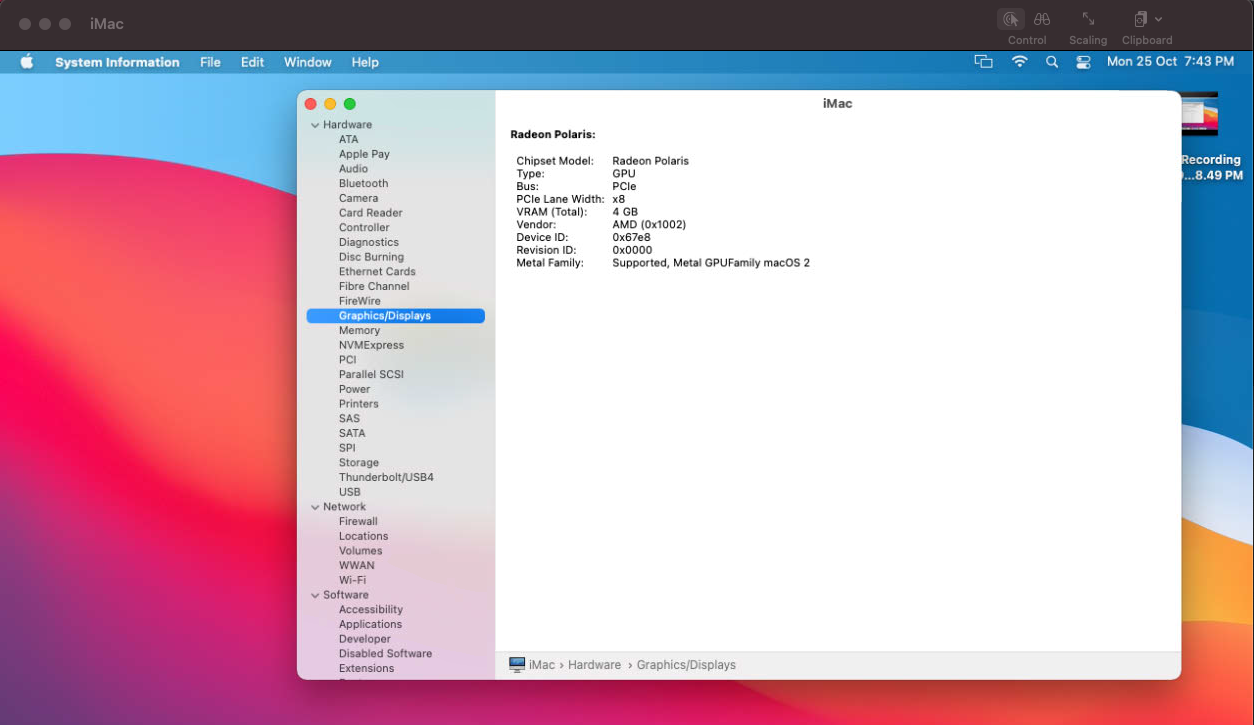Viewport: 1254px width, 725px height.
Task: Select Firewall under Network
Action: 358,521
